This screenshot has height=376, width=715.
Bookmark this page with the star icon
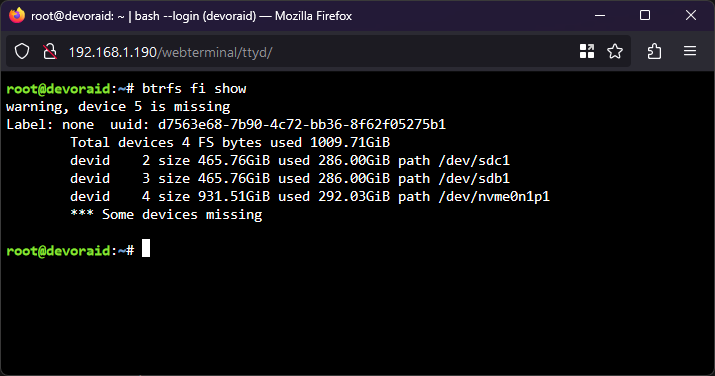tap(615, 52)
